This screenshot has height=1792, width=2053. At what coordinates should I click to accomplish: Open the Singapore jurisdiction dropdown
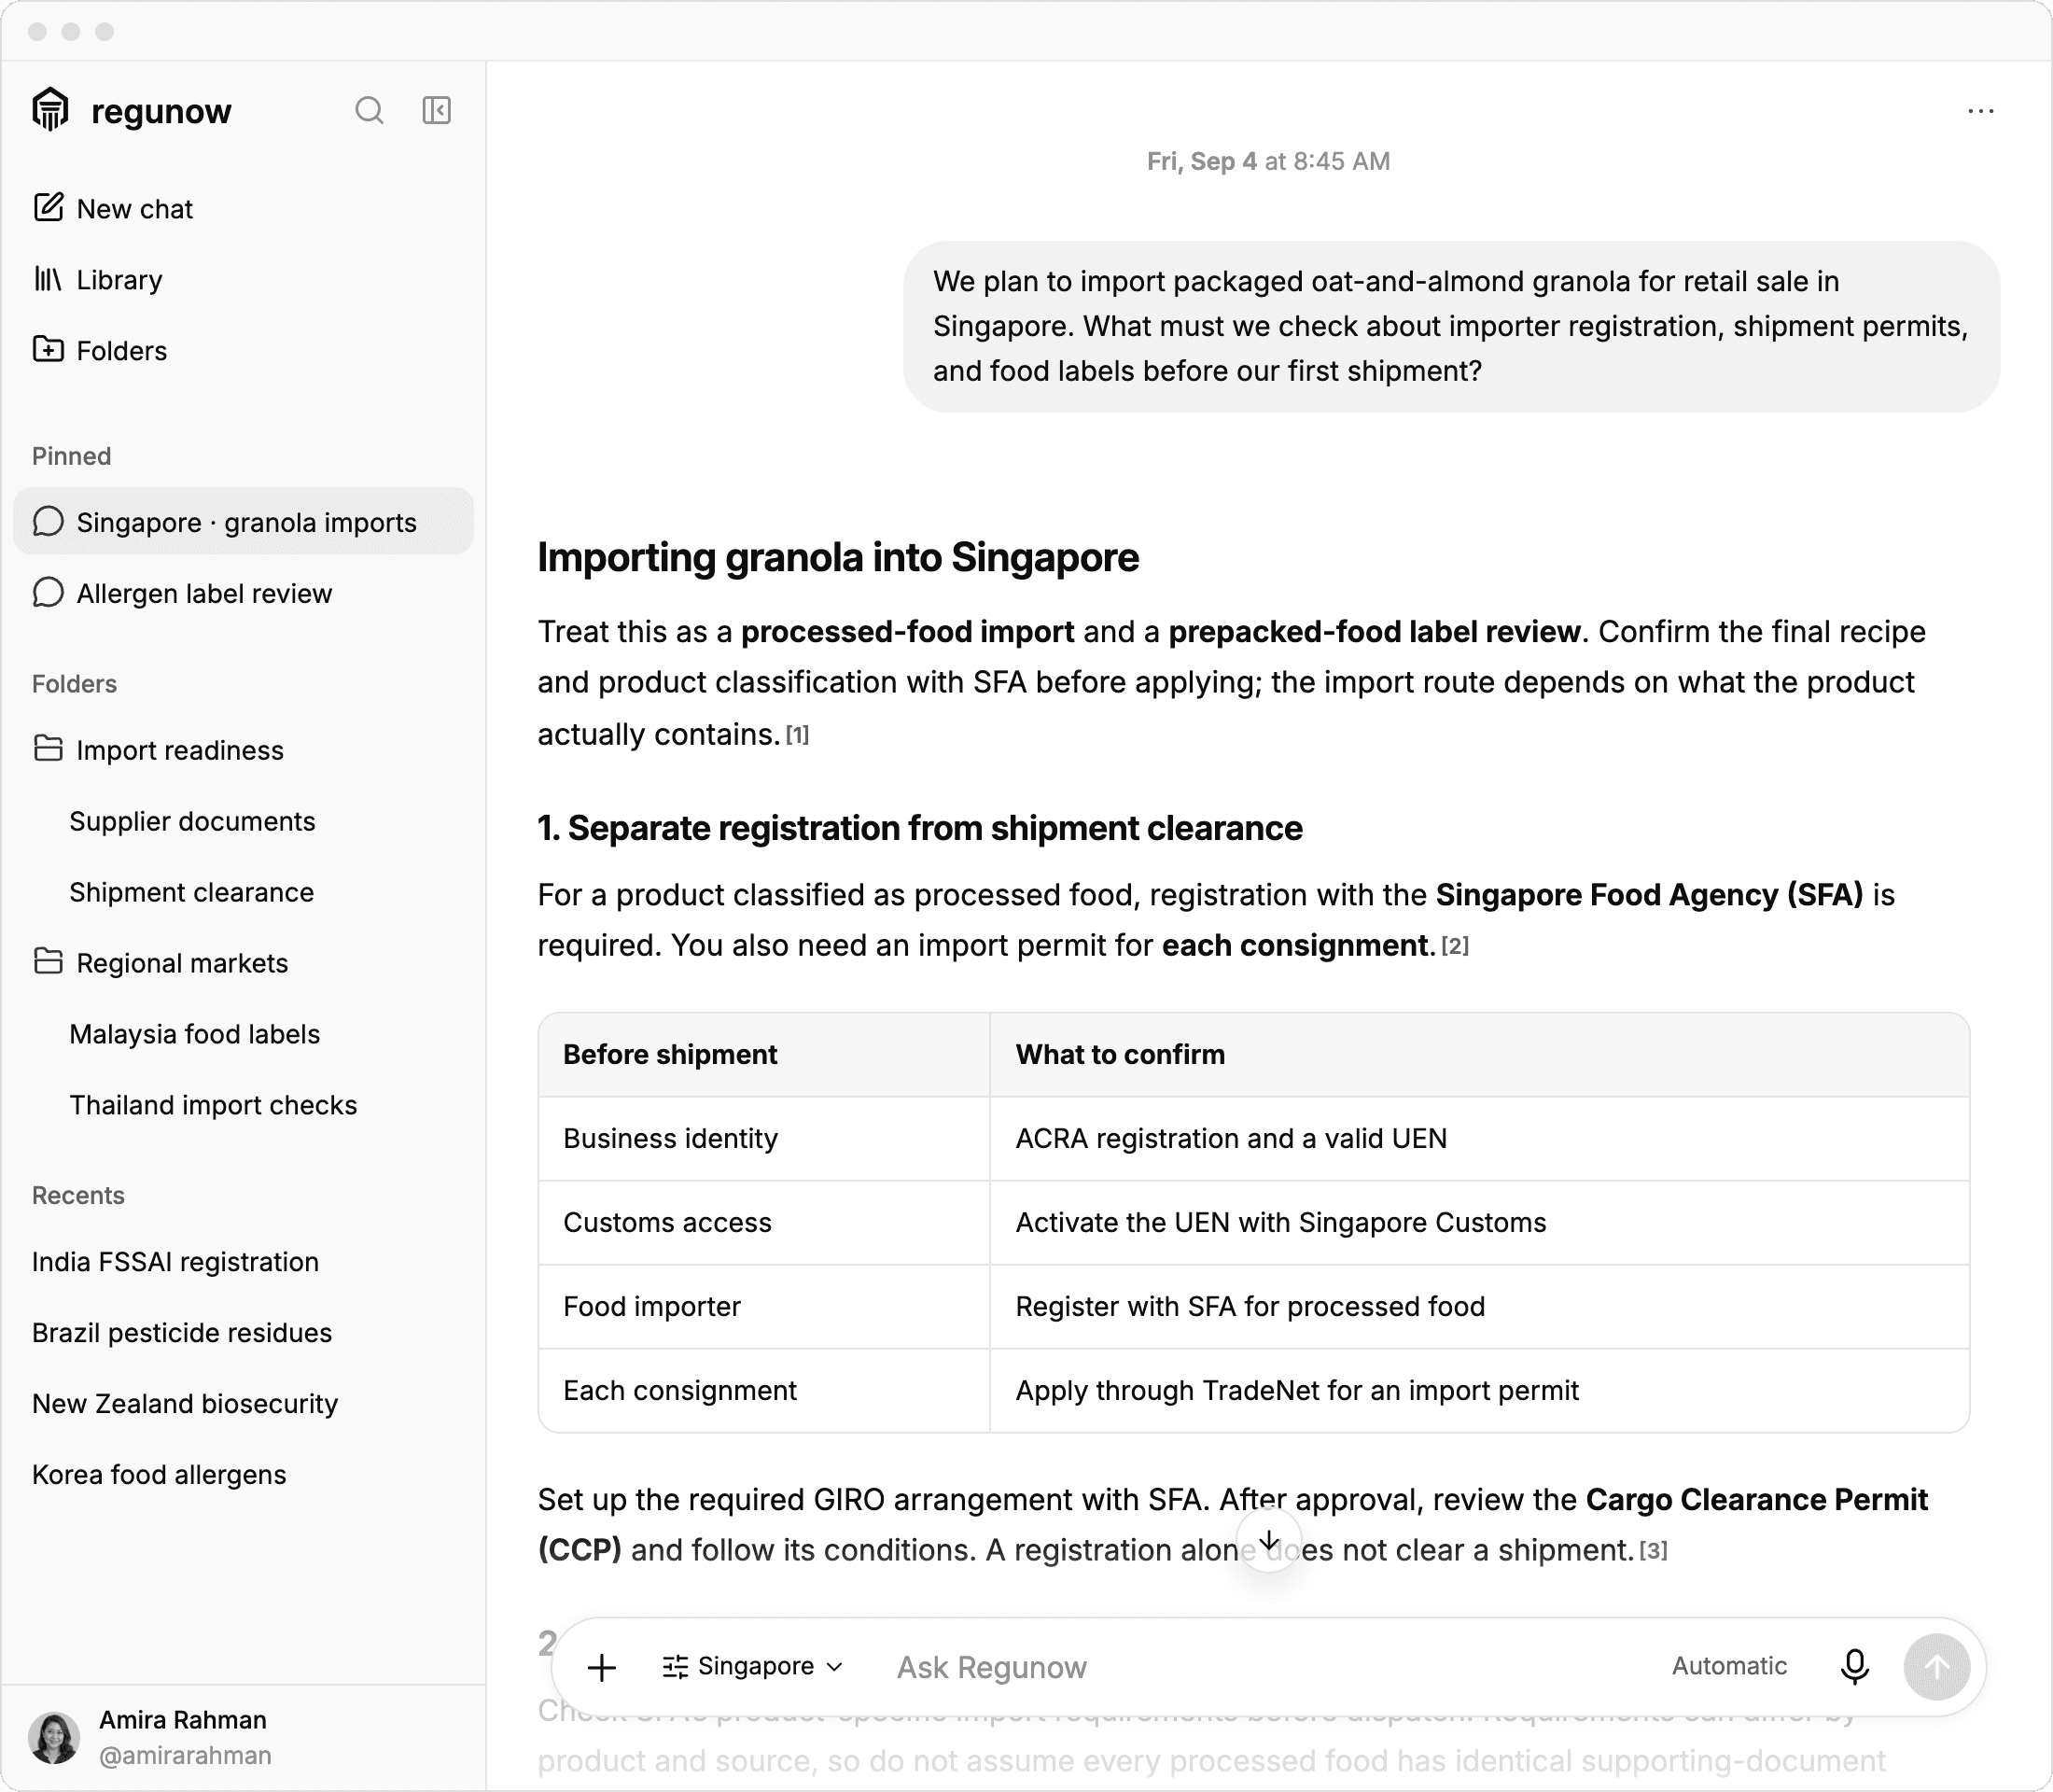point(753,1667)
